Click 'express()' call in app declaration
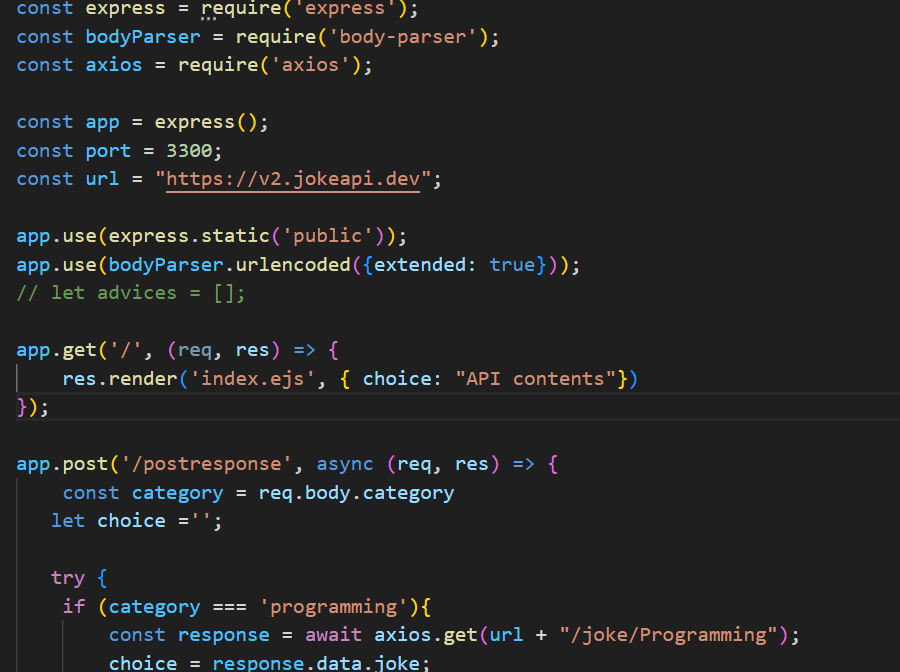This screenshot has width=900, height=672. point(206,122)
